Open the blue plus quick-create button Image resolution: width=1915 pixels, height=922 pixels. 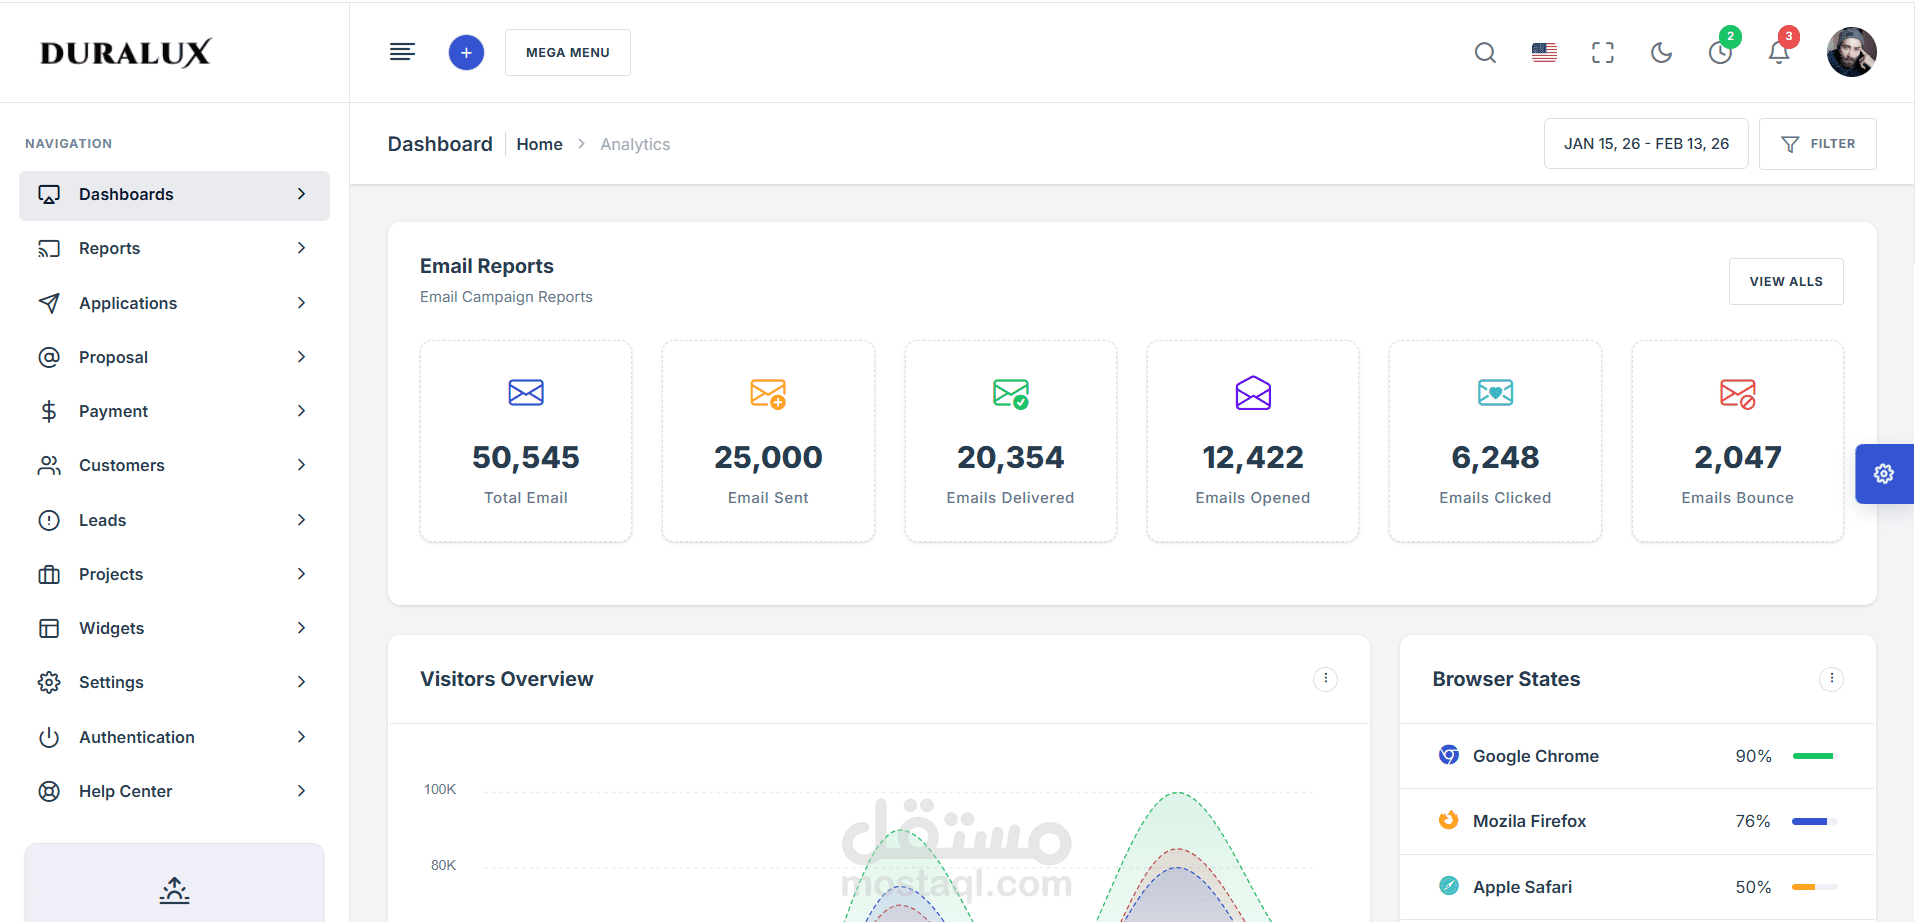pyautogui.click(x=466, y=52)
